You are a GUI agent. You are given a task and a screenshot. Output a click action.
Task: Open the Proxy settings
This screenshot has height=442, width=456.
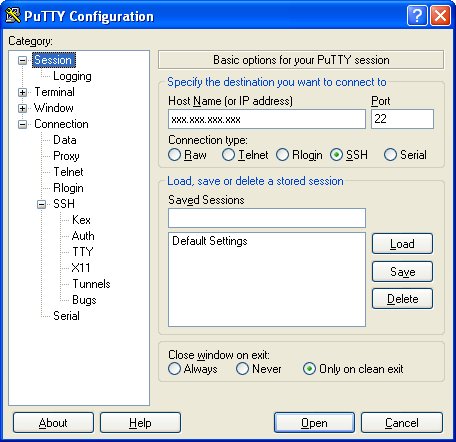click(x=66, y=156)
